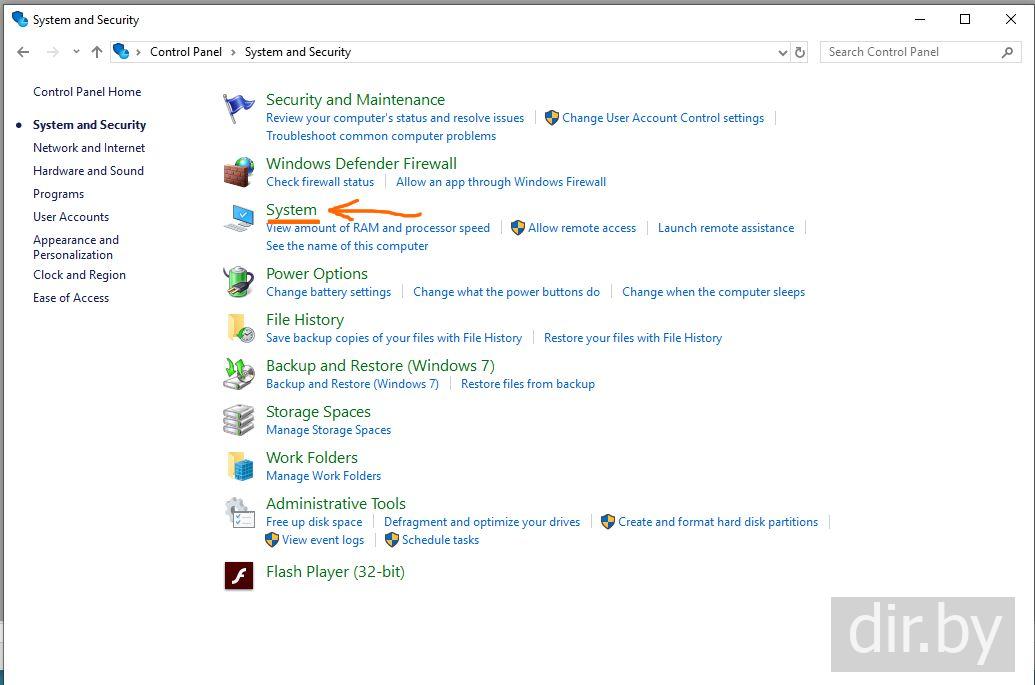
Task: Open Flash Player (32-bit) link
Action: tap(335, 572)
